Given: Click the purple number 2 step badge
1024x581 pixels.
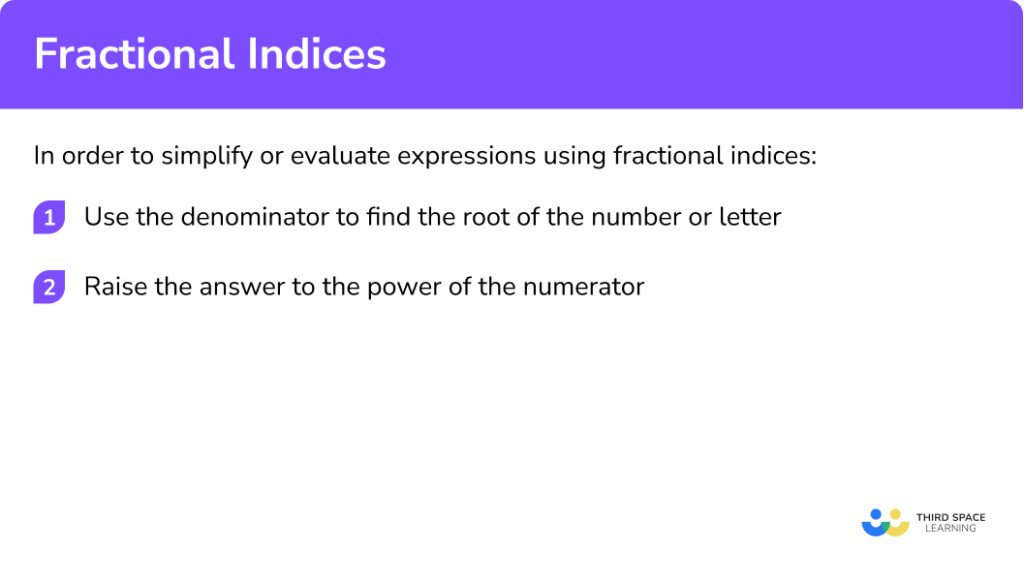Looking at the screenshot, I should click(x=49, y=287).
